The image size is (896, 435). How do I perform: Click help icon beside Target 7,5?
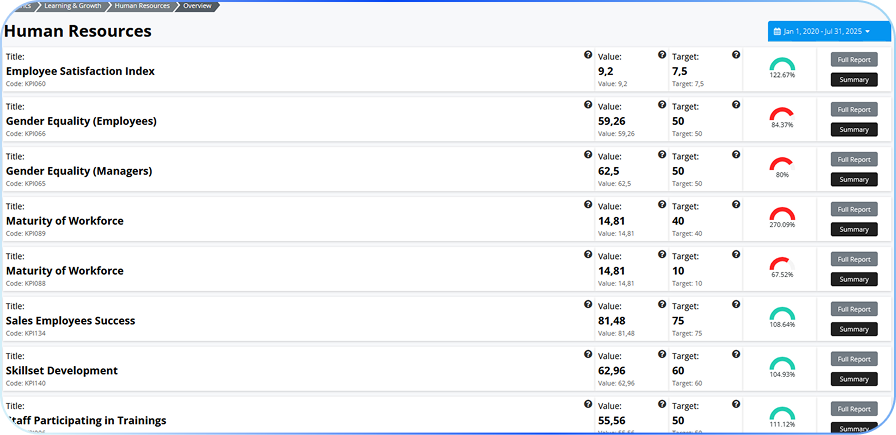click(736, 55)
